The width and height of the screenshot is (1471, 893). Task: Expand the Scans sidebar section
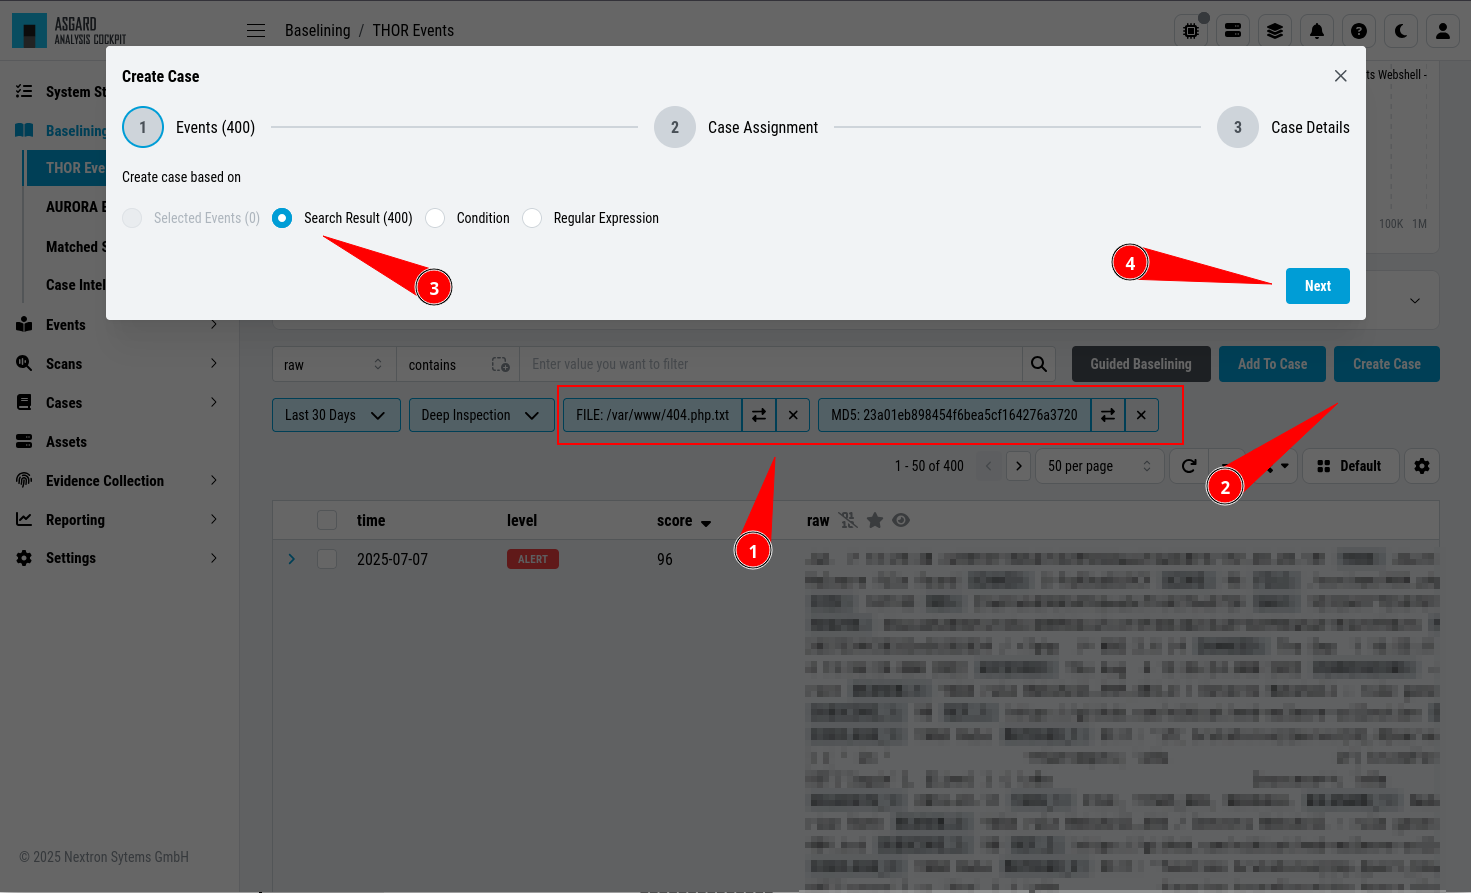click(x=214, y=363)
